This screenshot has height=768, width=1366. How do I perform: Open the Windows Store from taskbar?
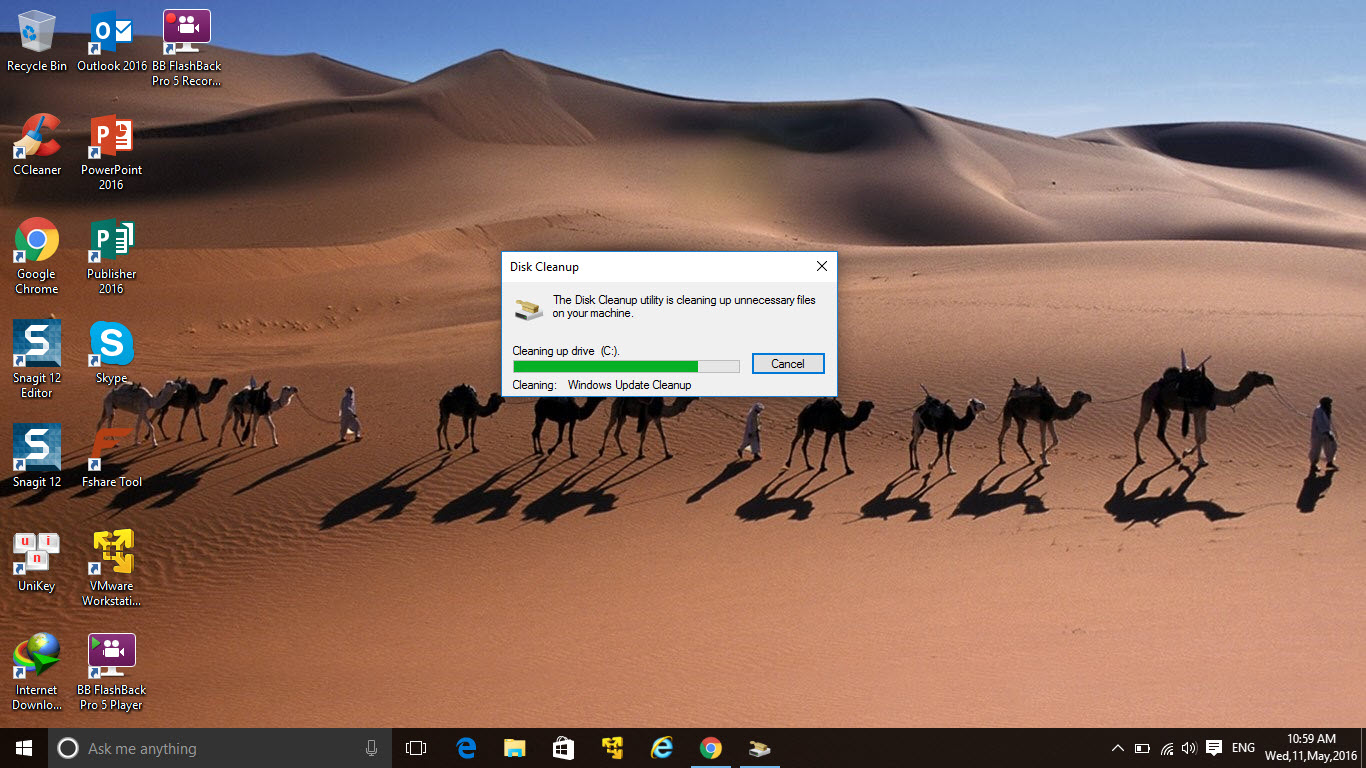[564, 748]
